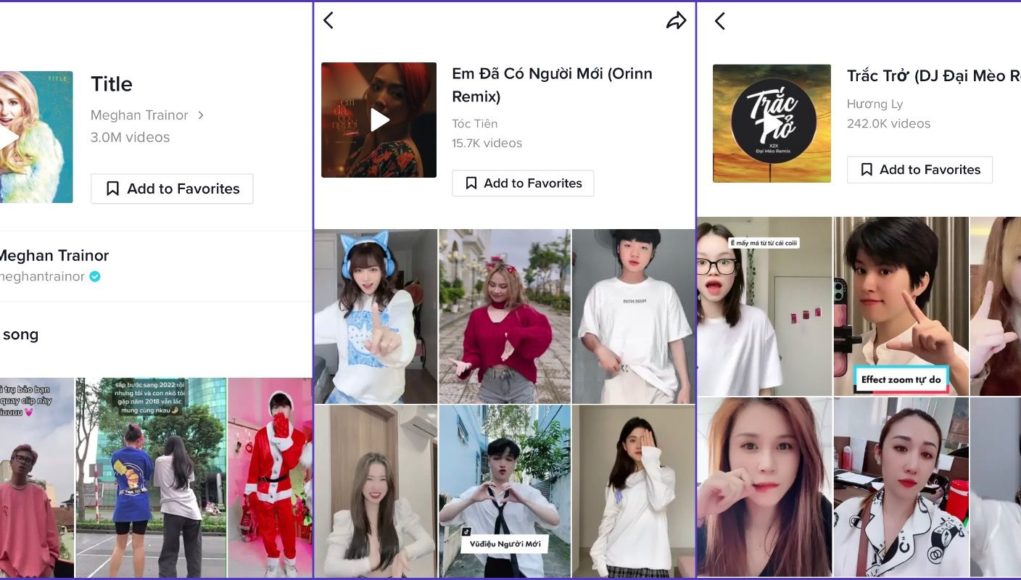Open video of girl with round glasses

(764, 306)
